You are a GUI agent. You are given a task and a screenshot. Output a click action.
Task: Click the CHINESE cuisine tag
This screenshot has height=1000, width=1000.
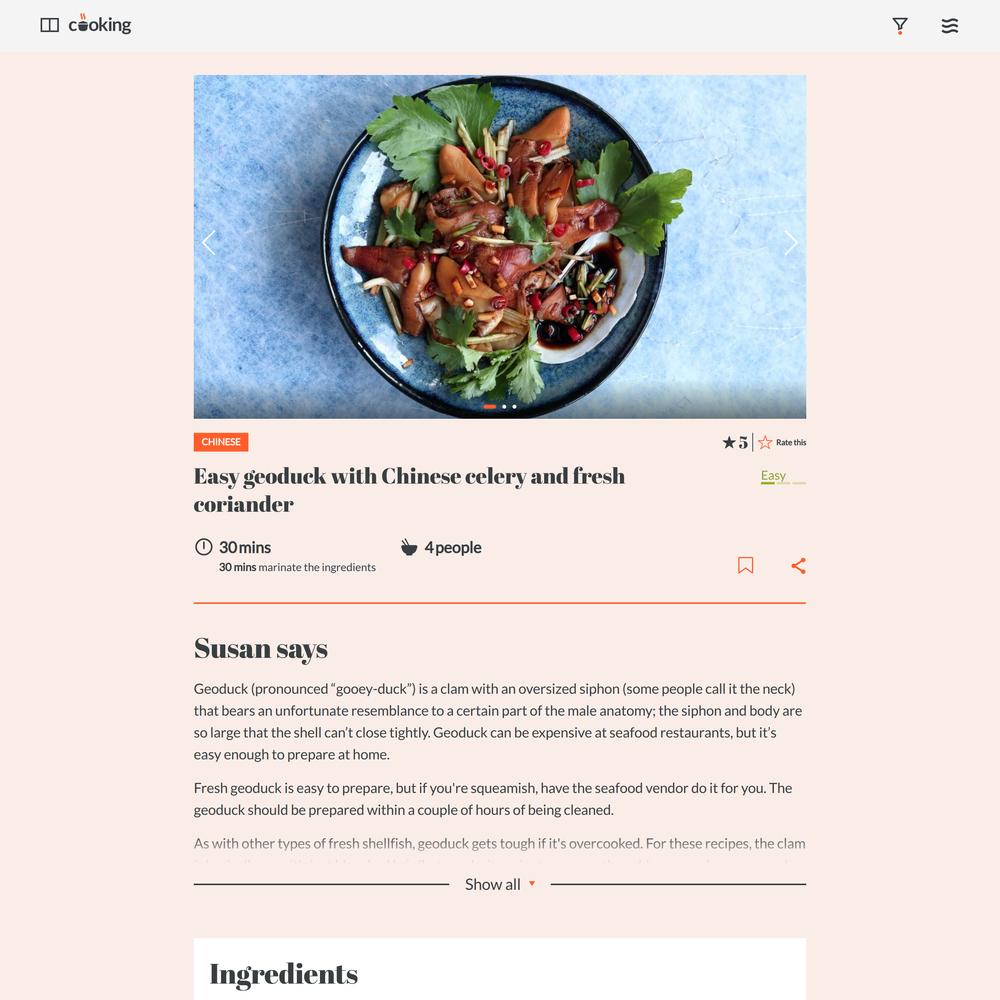(x=221, y=442)
